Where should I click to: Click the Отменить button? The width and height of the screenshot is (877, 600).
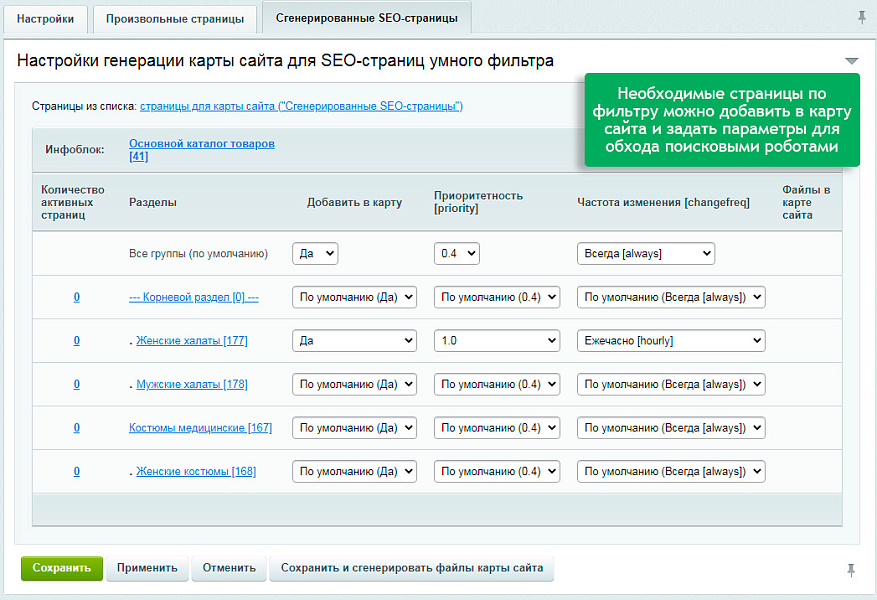click(x=228, y=568)
